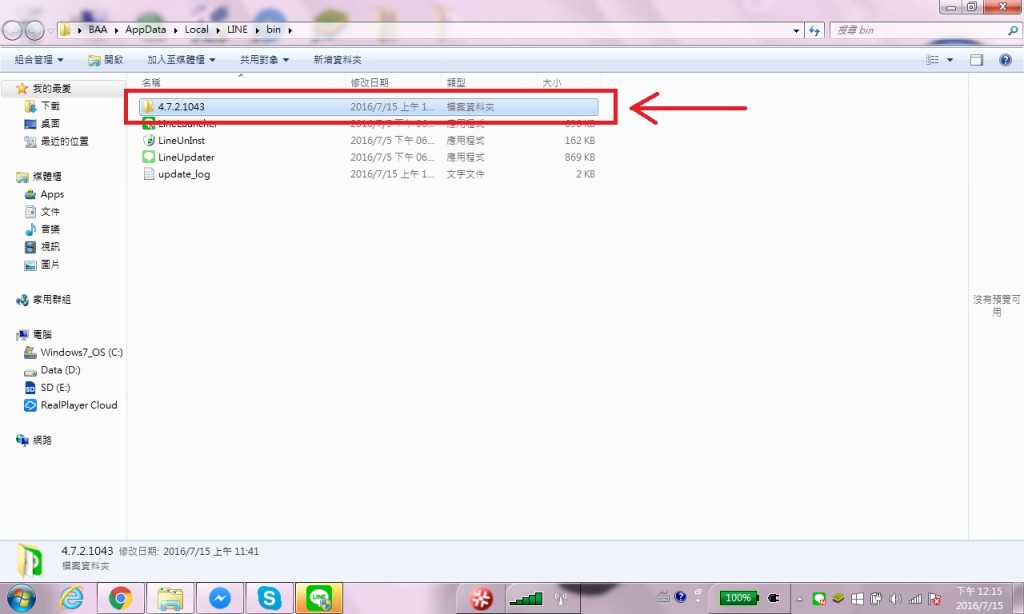The image size is (1024, 614).
Task: Click the red star taskbar toolbar icon
Action: point(481,598)
